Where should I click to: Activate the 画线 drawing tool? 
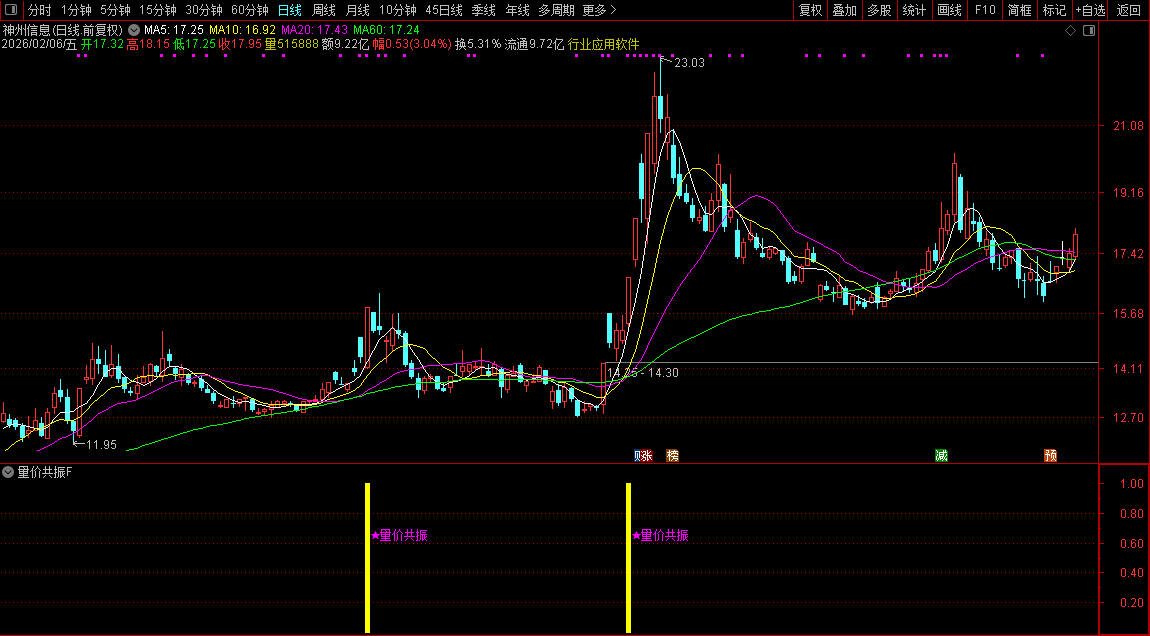[949, 10]
